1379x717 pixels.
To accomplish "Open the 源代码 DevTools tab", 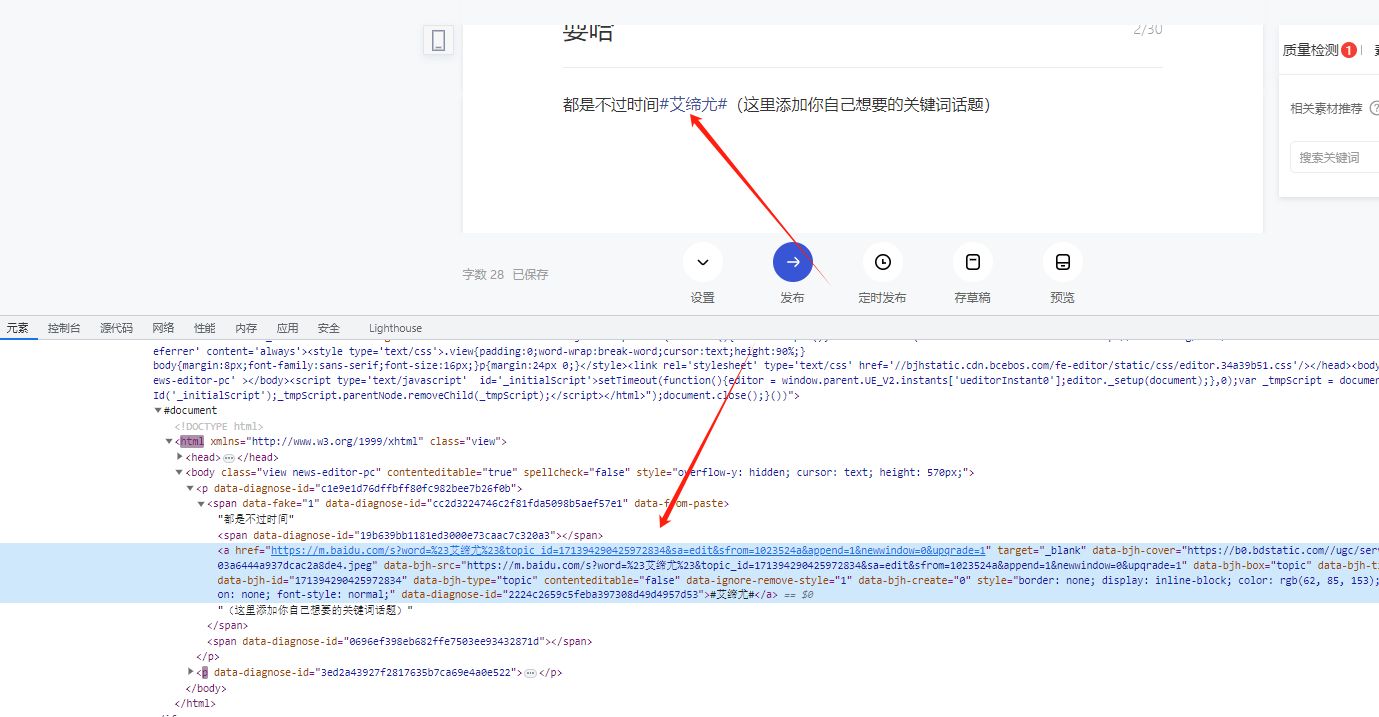I will pos(116,328).
